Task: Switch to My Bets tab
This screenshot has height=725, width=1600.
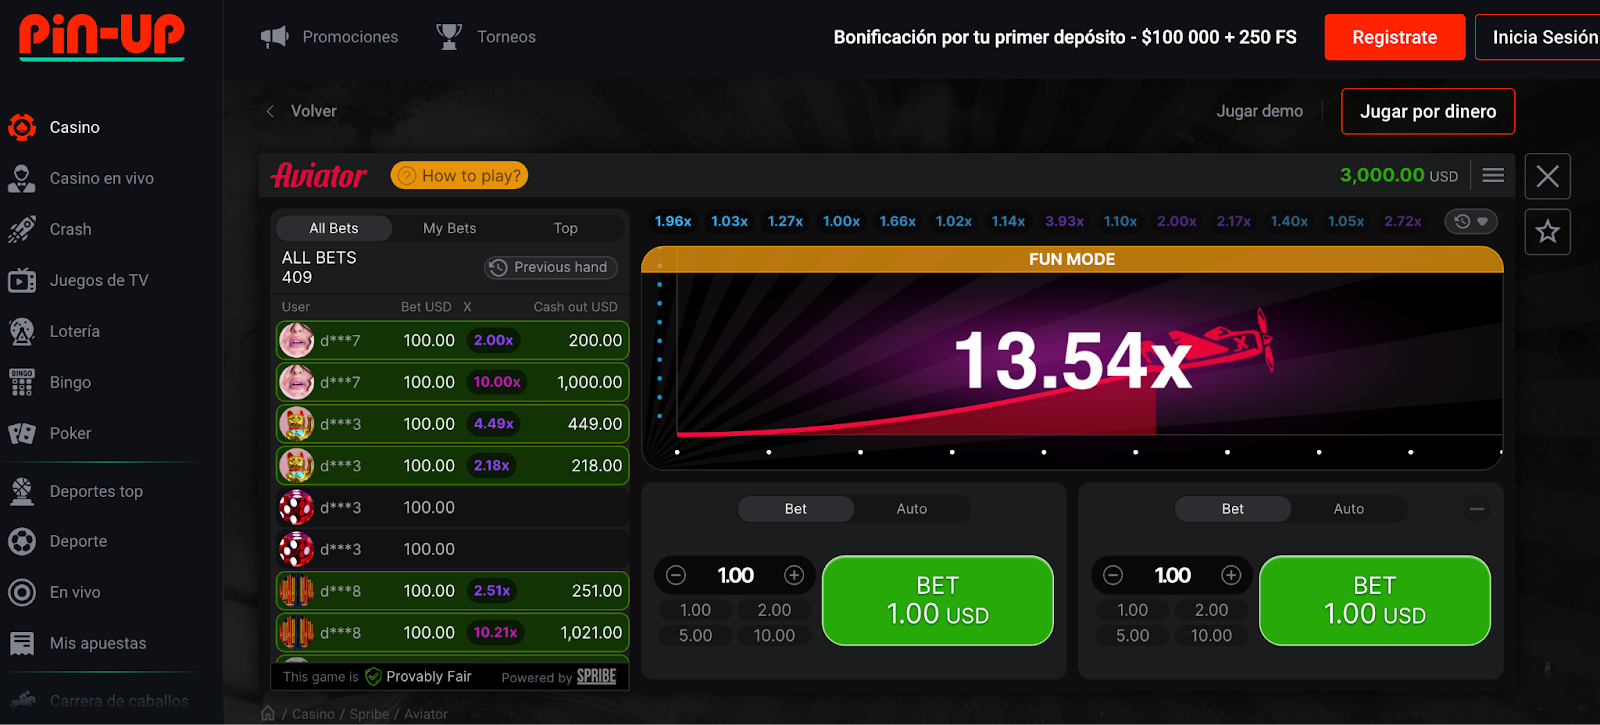Action: point(450,228)
